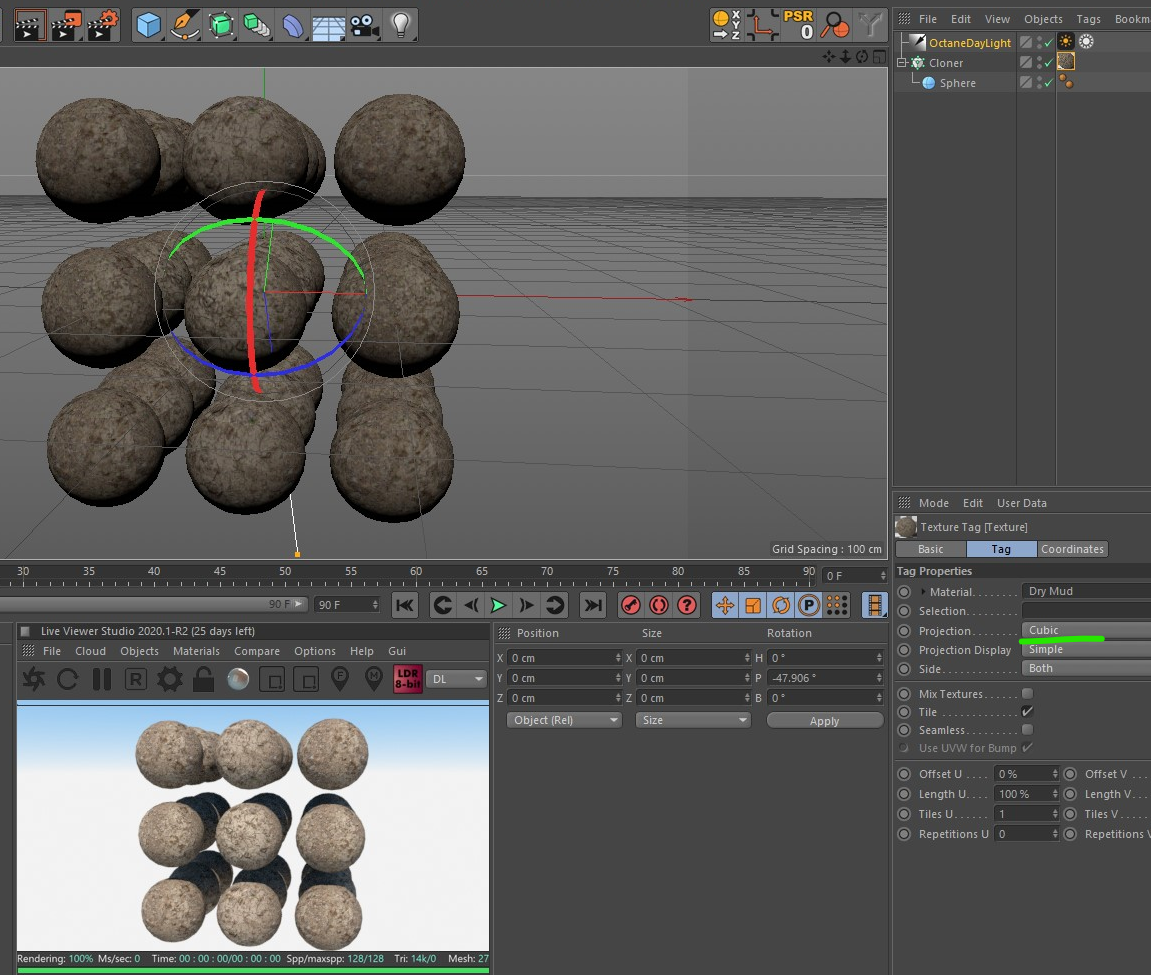Click the Rotation P value field
Viewport: 1151px width, 975px height.
click(820, 678)
